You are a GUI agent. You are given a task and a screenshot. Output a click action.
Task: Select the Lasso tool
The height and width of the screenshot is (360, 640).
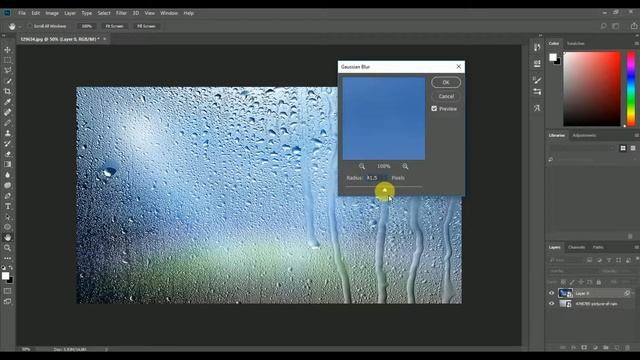8,70
